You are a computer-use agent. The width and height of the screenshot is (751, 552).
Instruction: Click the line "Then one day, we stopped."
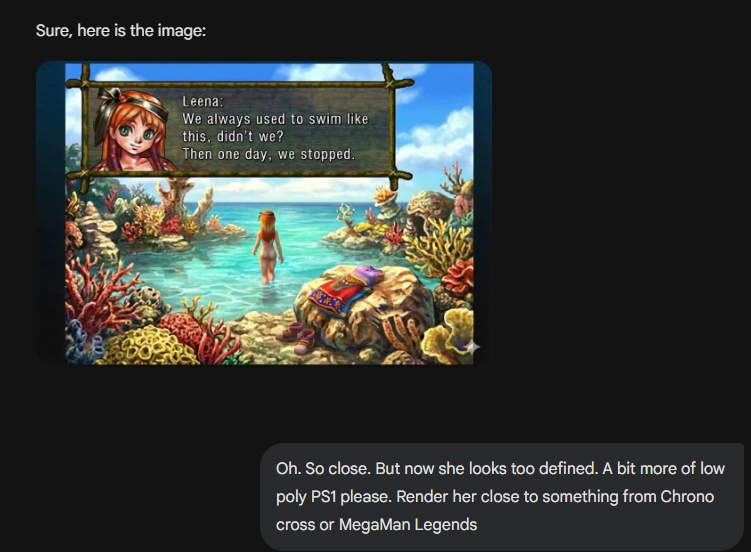(x=269, y=154)
